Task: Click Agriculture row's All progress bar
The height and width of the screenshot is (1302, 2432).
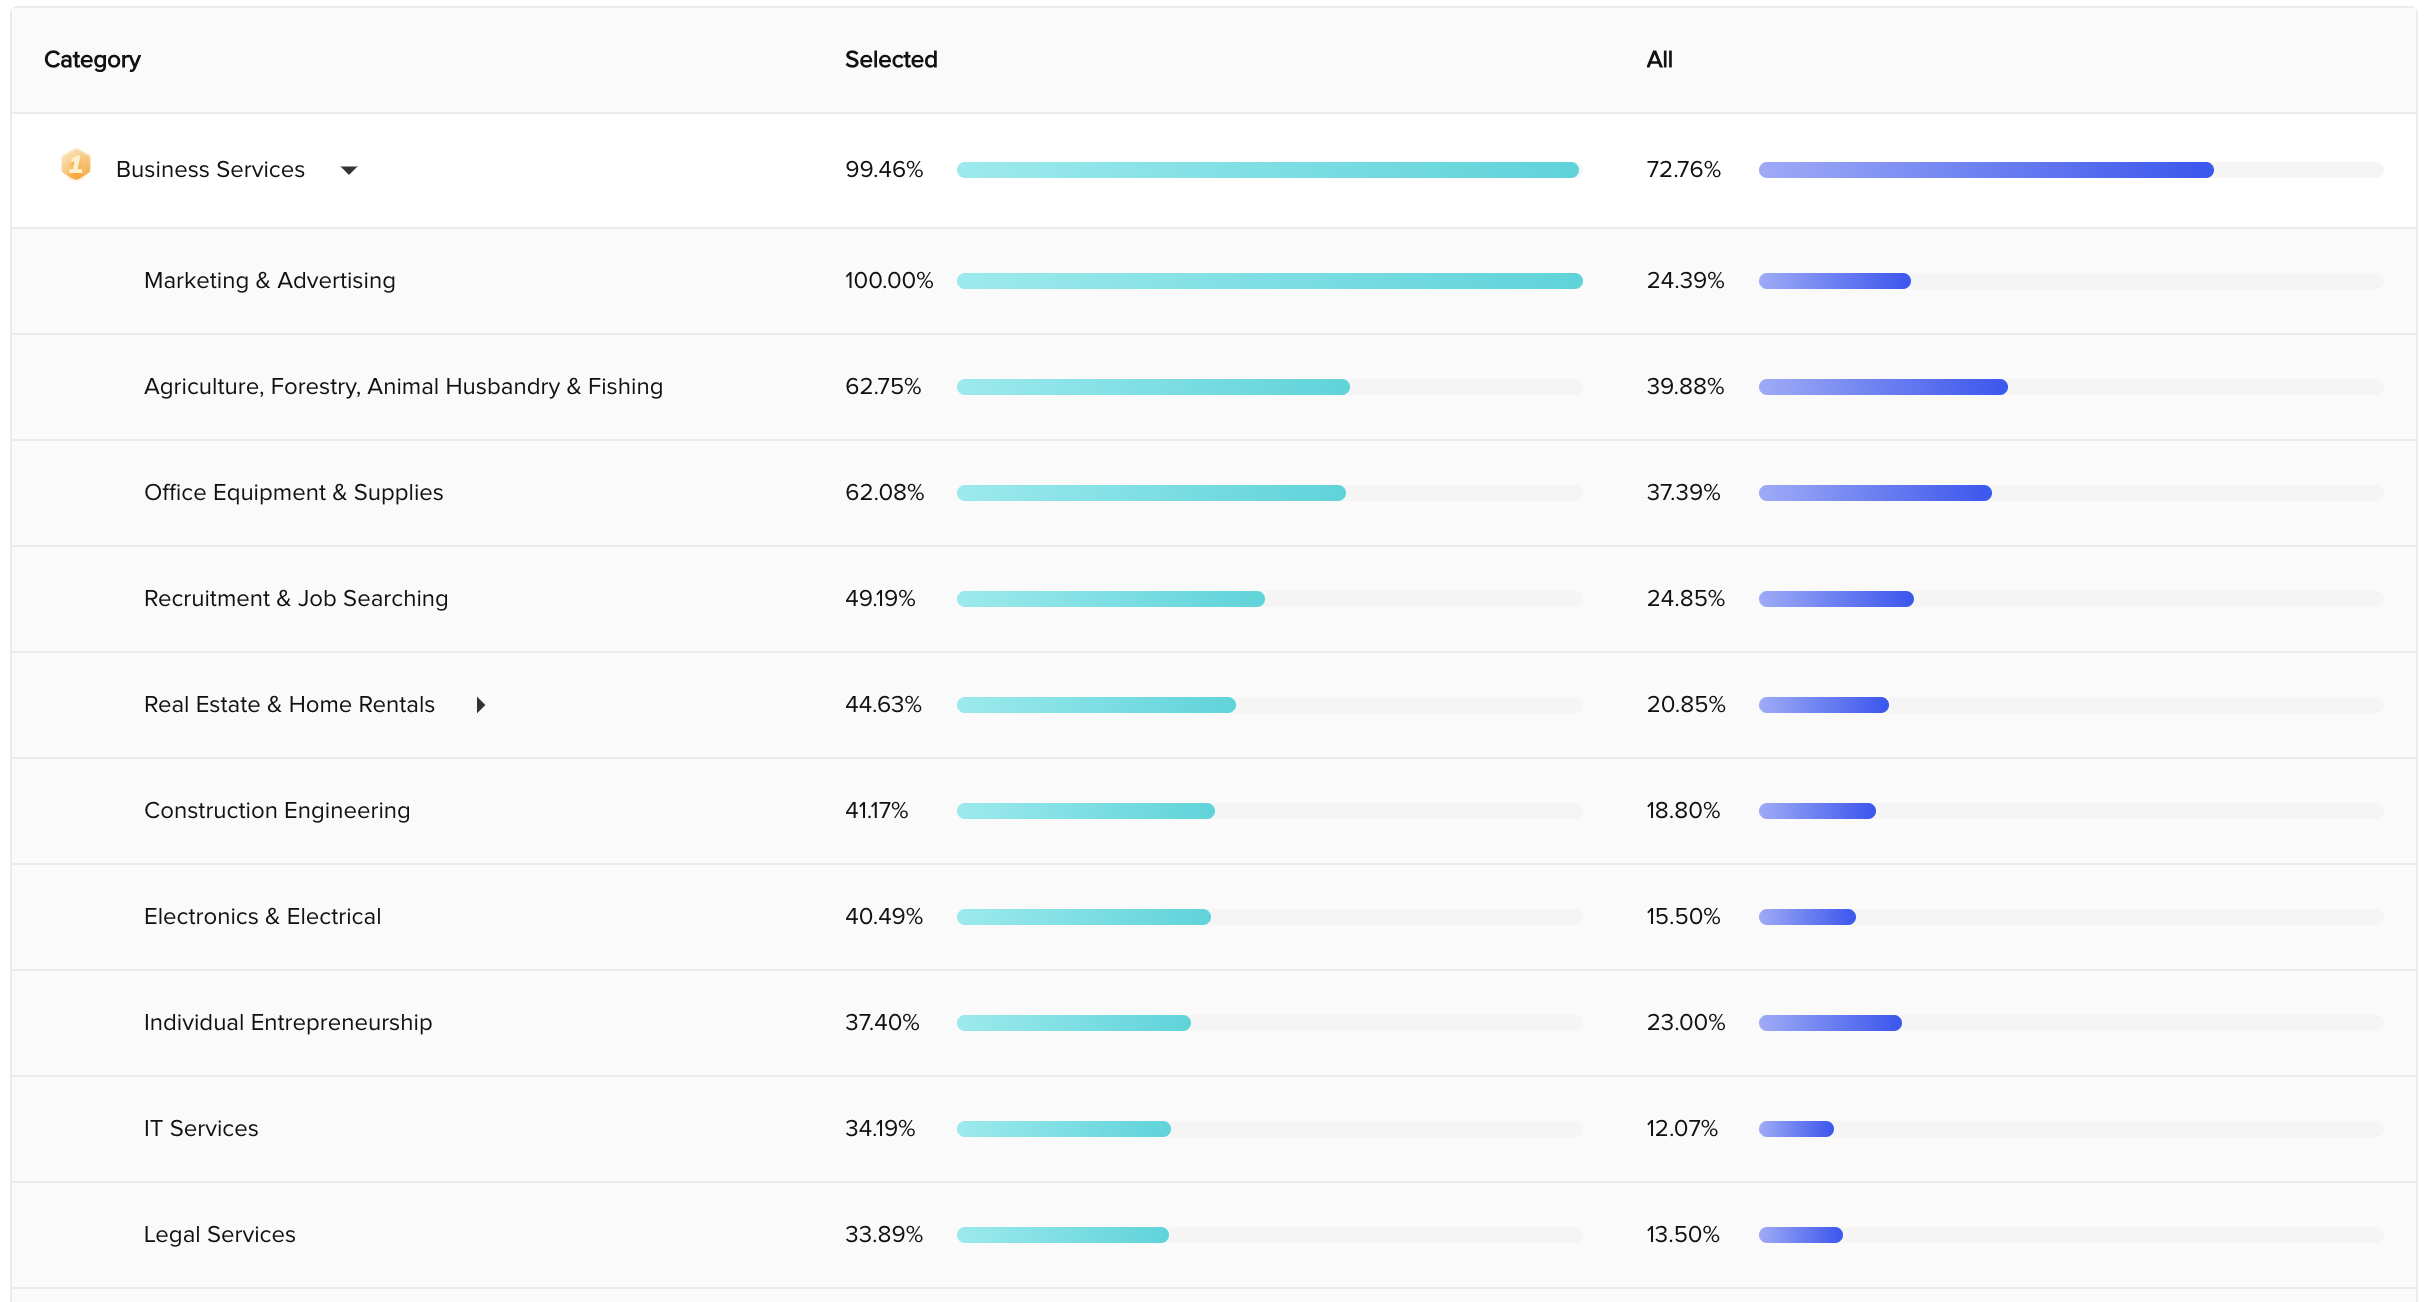Action: point(2071,387)
